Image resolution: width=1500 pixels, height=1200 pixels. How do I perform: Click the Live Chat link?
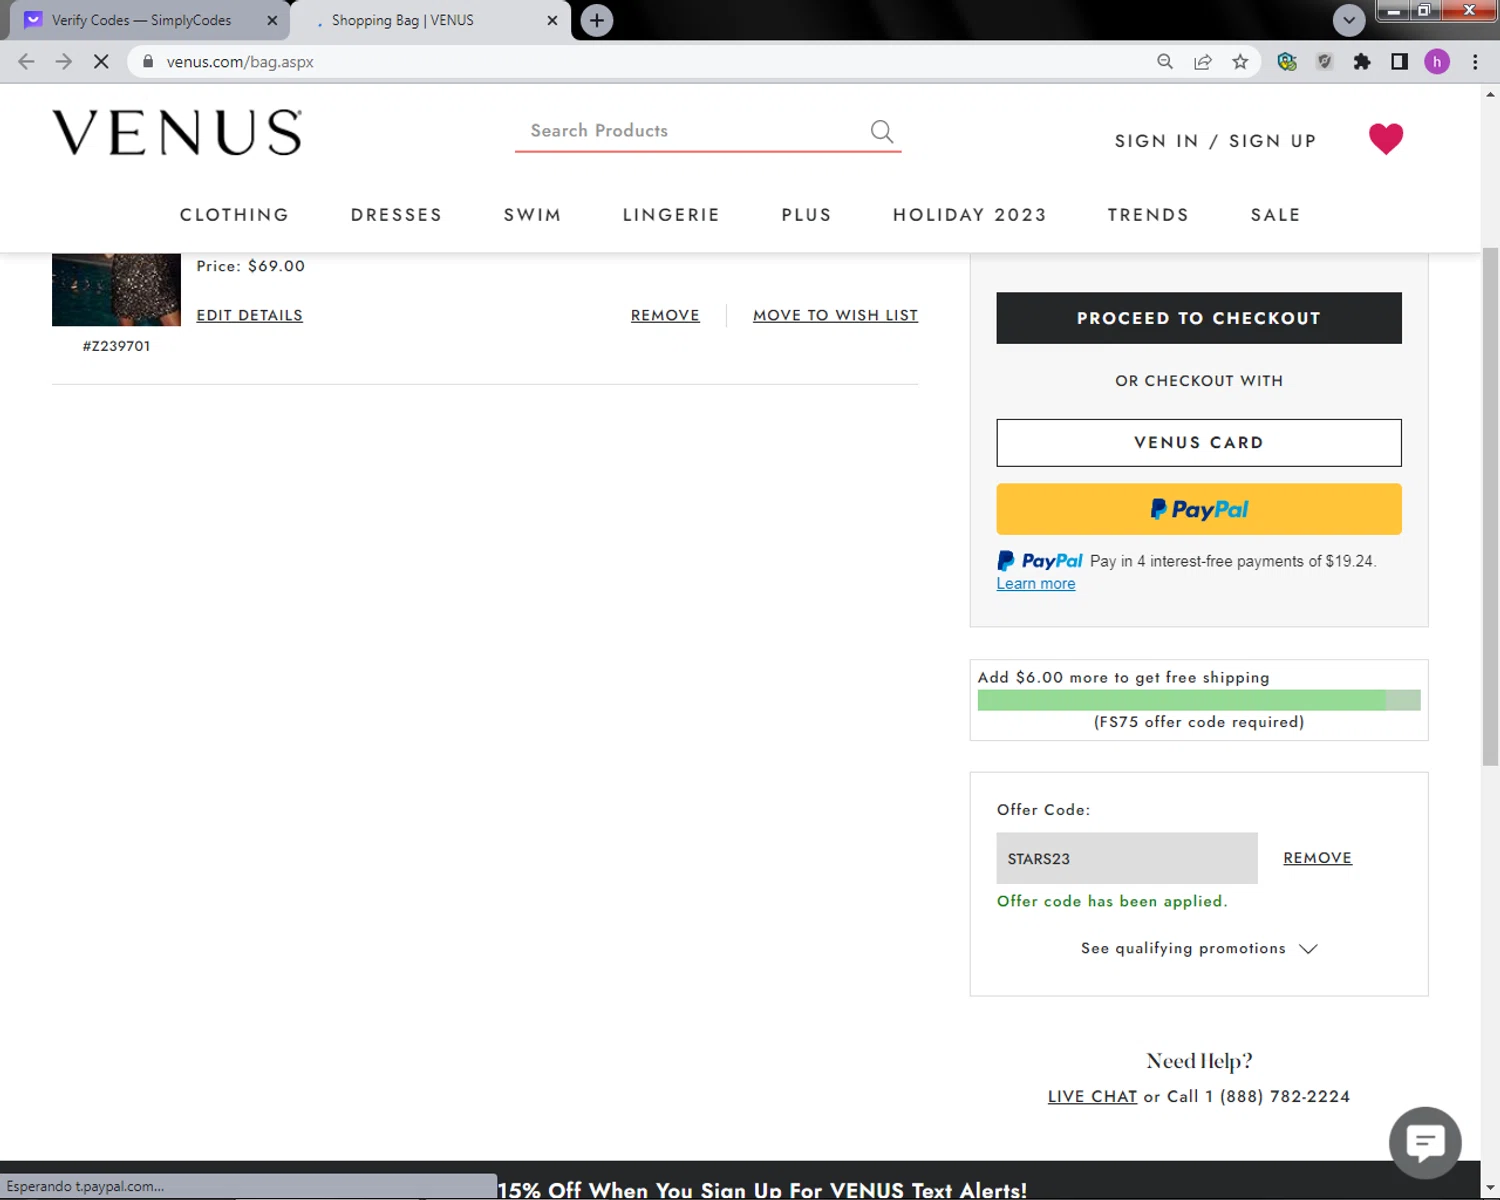(x=1092, y=1097)
